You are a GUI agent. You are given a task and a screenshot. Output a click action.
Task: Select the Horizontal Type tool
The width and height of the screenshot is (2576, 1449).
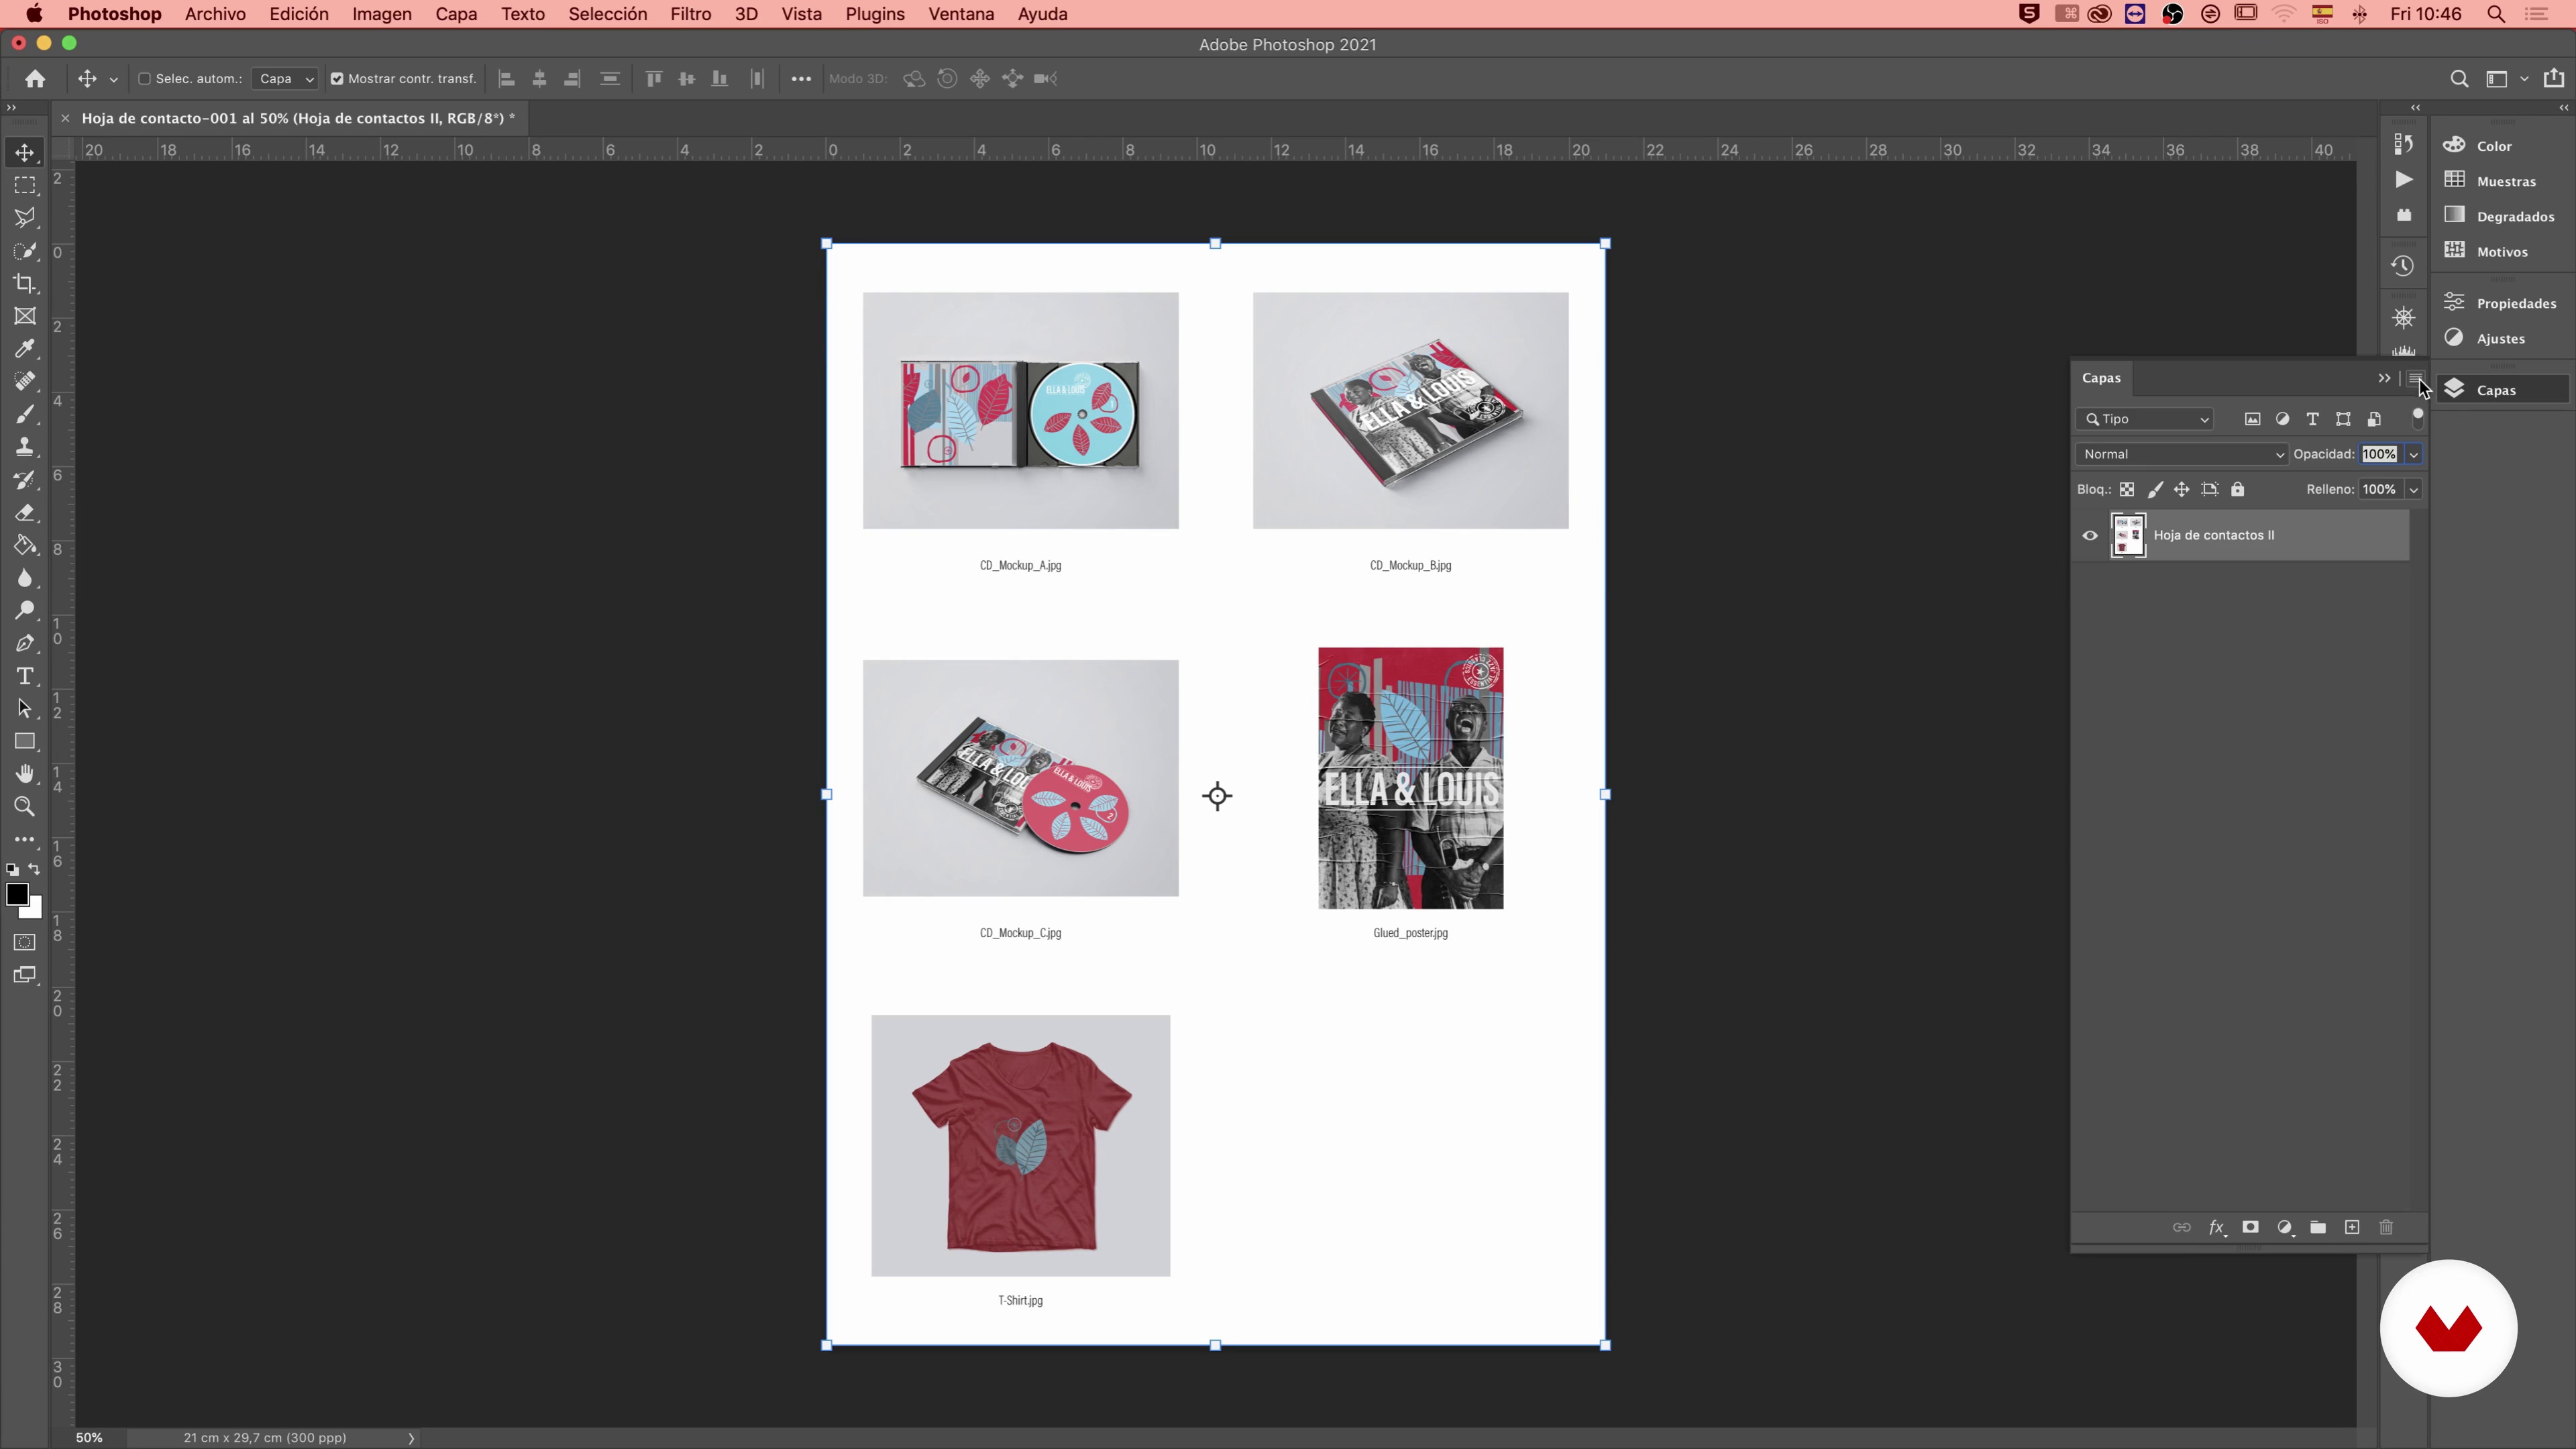(x=25, y=676)
